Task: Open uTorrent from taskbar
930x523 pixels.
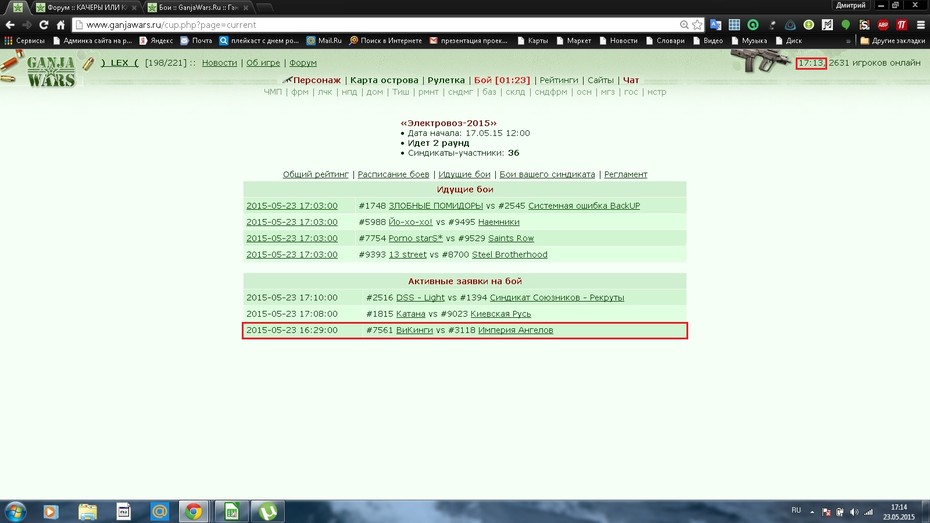Action: pos(268,511)
